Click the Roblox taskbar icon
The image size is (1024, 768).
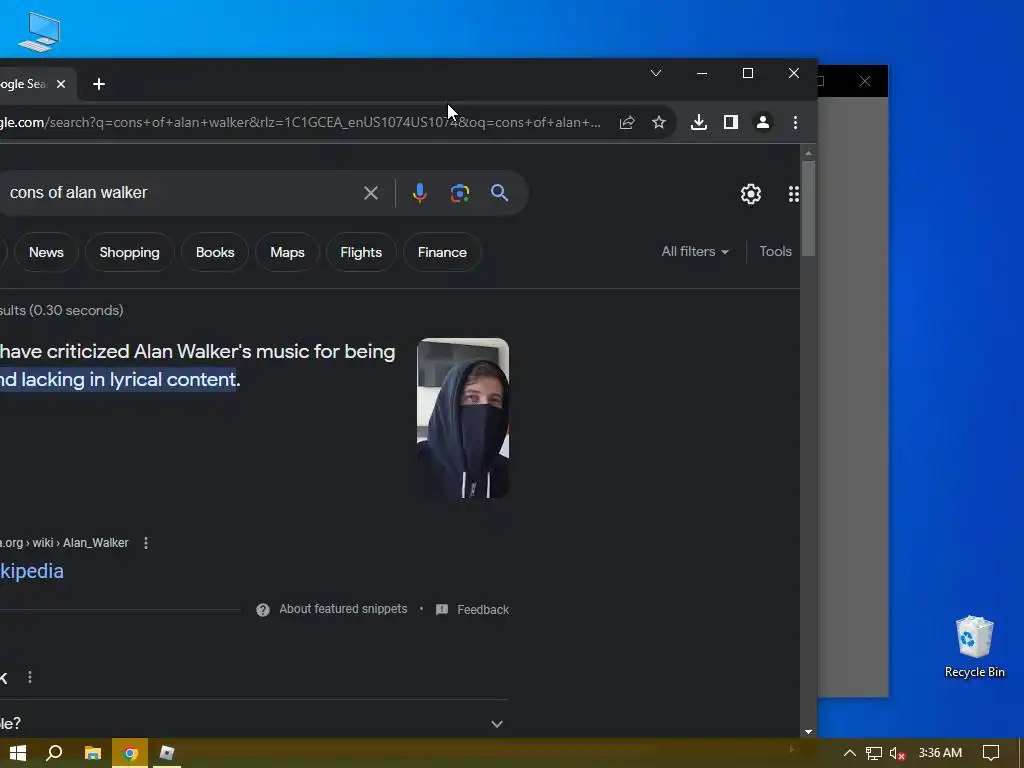(167, 753)
